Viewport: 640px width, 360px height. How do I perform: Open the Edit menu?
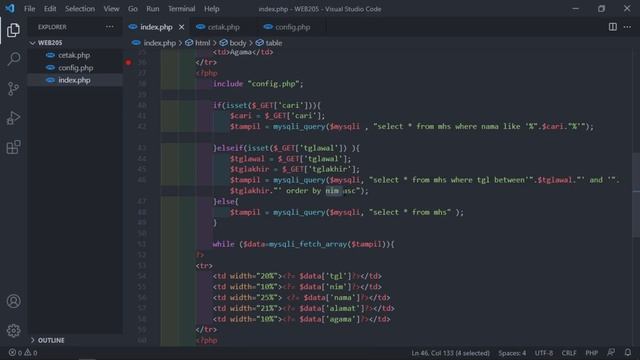[50, 9]
